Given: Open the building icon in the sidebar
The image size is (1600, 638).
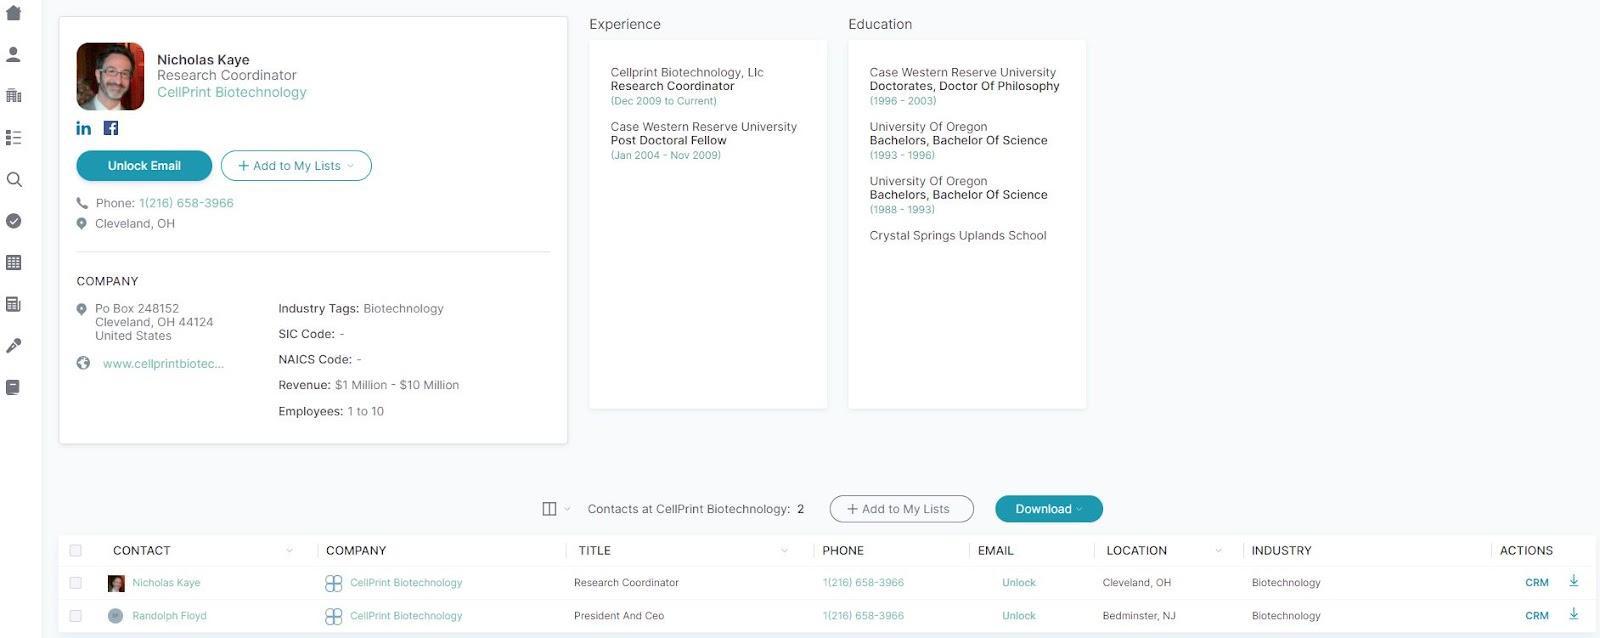Looking at the screenshot, I should click(14, 96).
